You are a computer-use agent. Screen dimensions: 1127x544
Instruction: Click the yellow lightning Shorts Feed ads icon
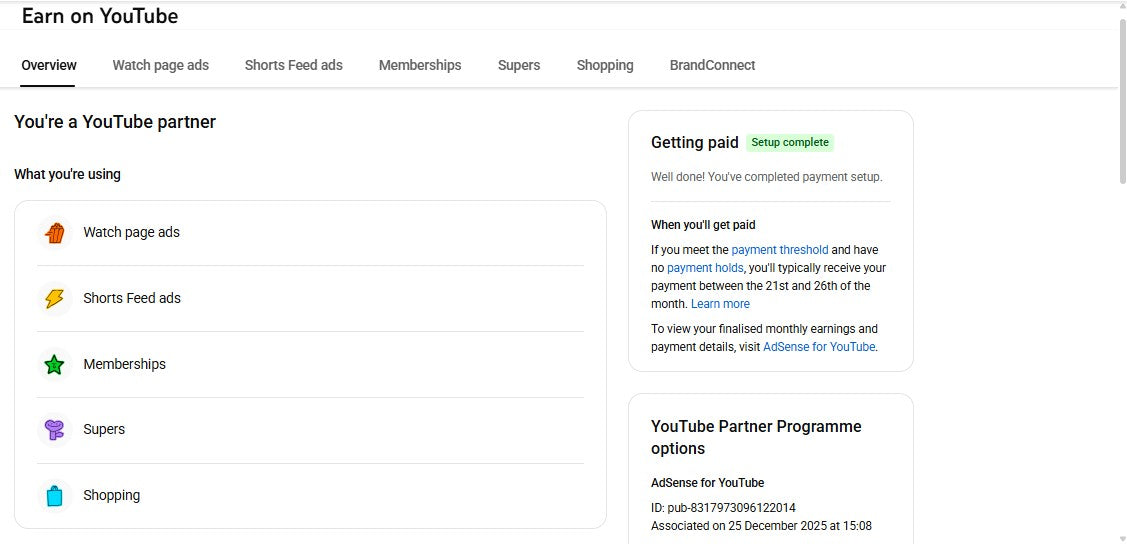pyautogui.click(x=55, y=299)
